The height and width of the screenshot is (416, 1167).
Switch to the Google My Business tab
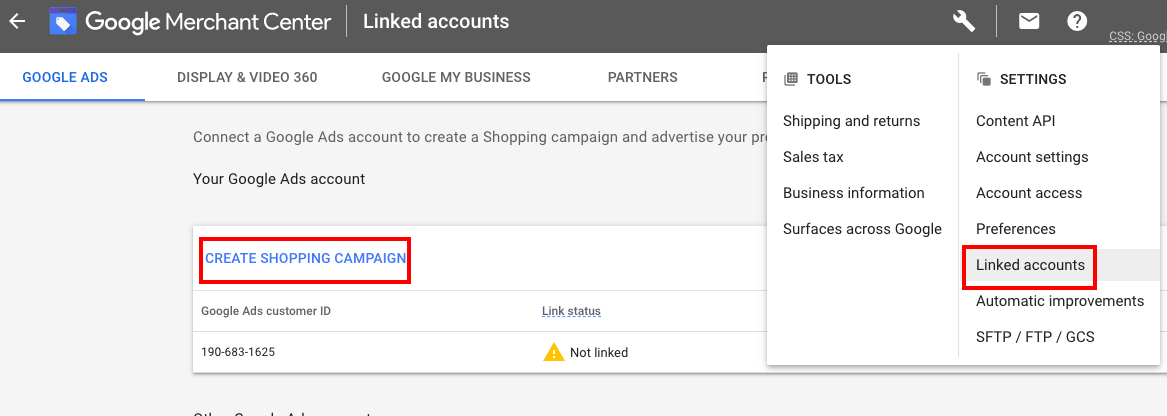tap(456, 77)
